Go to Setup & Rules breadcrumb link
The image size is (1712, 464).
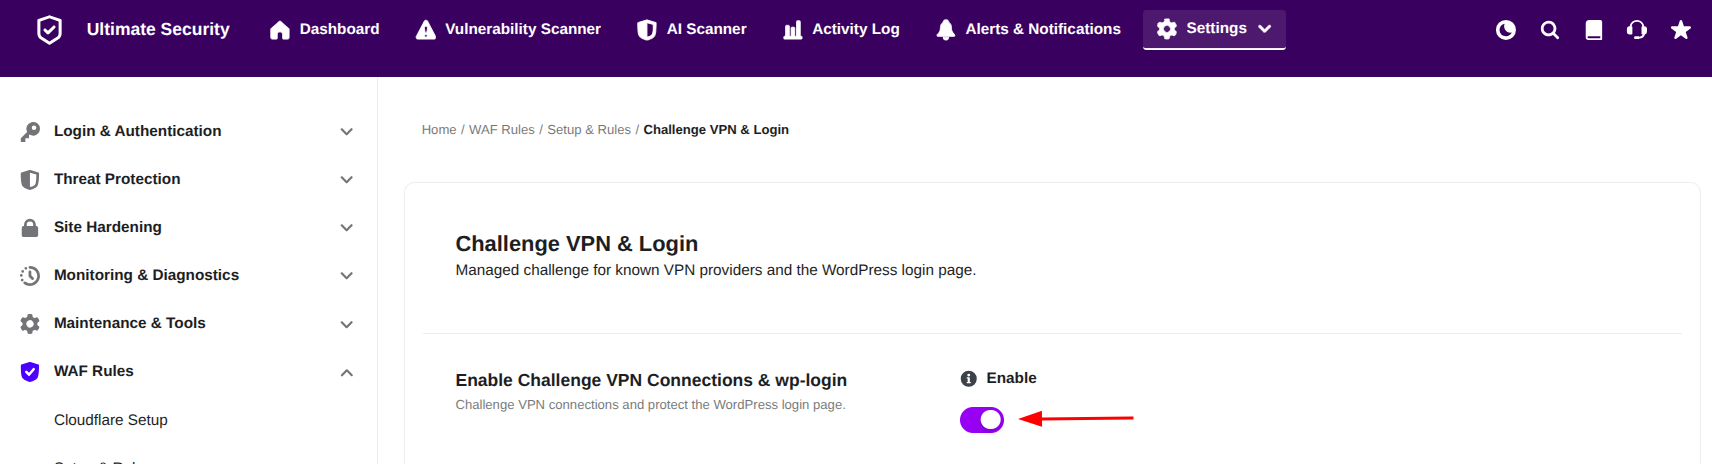click(589, 130)
